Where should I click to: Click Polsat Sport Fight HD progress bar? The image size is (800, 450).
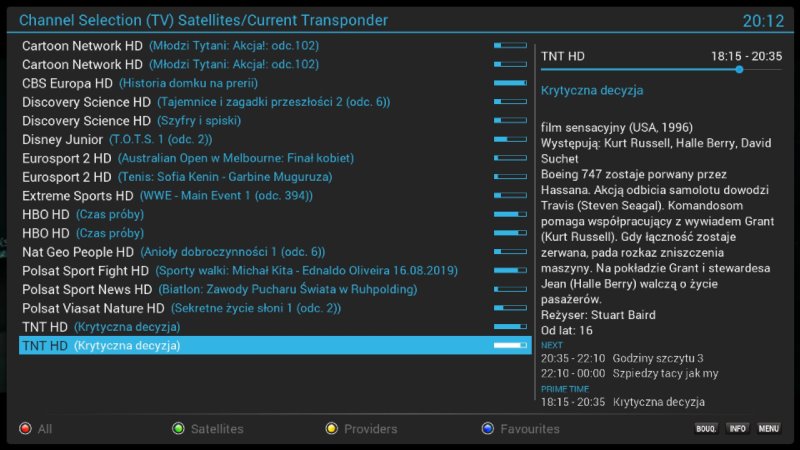click(510, 270)
